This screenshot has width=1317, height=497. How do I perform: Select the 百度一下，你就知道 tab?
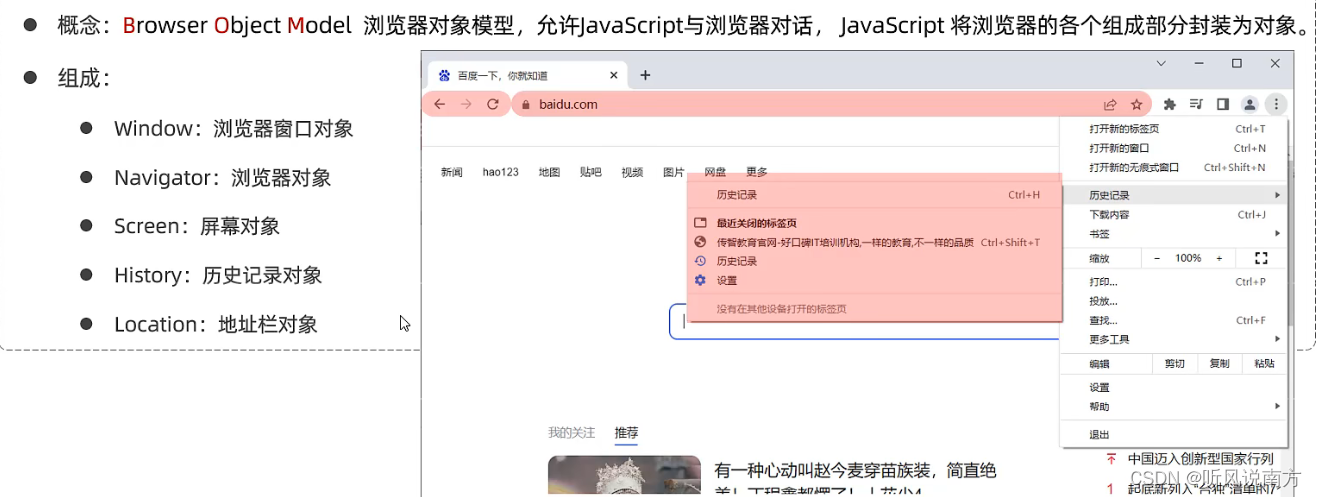click(x=528, y=75)
